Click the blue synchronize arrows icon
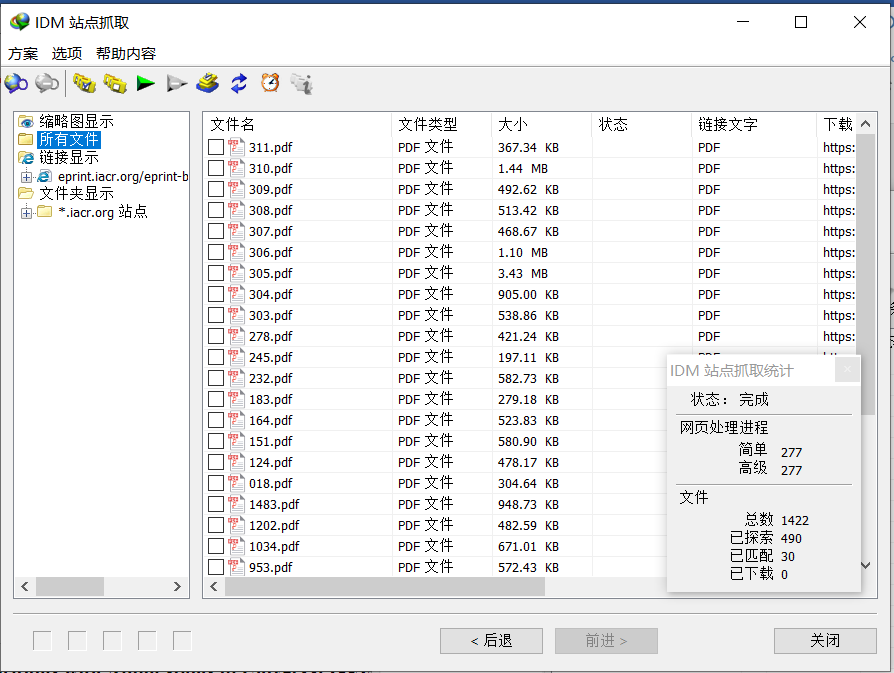 point(239,83)
